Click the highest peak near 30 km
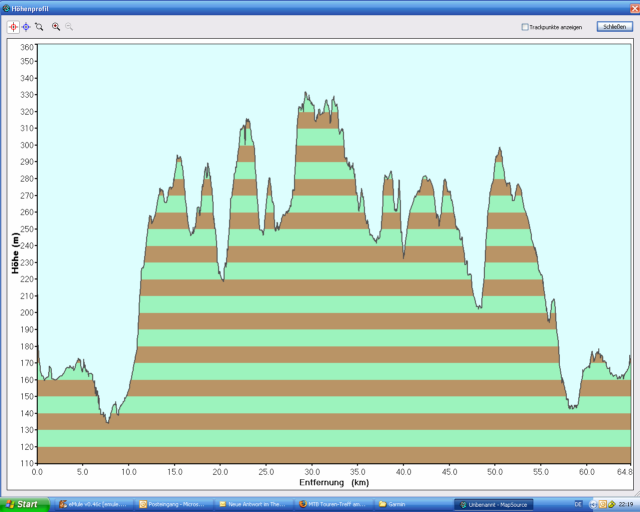The width and height of the screenshot is (640, 512). [x=307, y=93]
